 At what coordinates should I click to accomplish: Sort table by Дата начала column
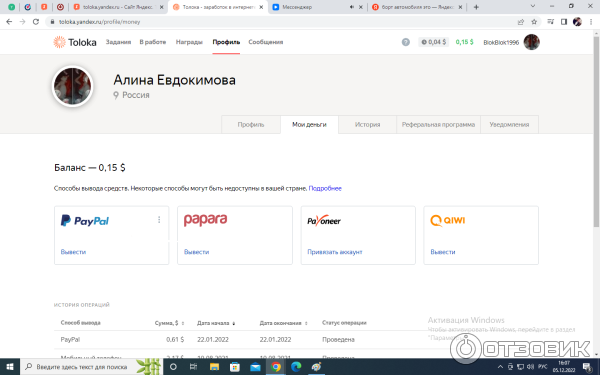click(216, 323)
